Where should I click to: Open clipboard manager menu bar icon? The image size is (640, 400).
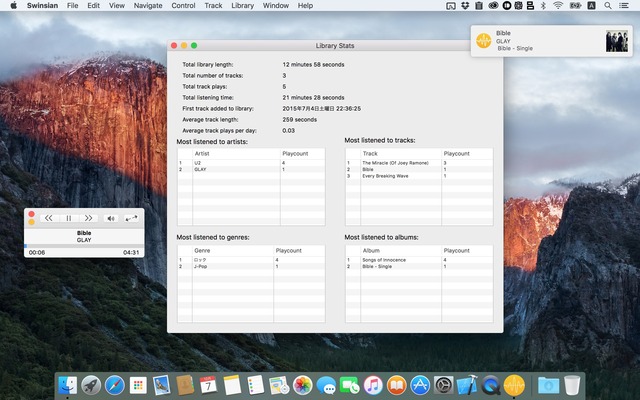[479, 6]
